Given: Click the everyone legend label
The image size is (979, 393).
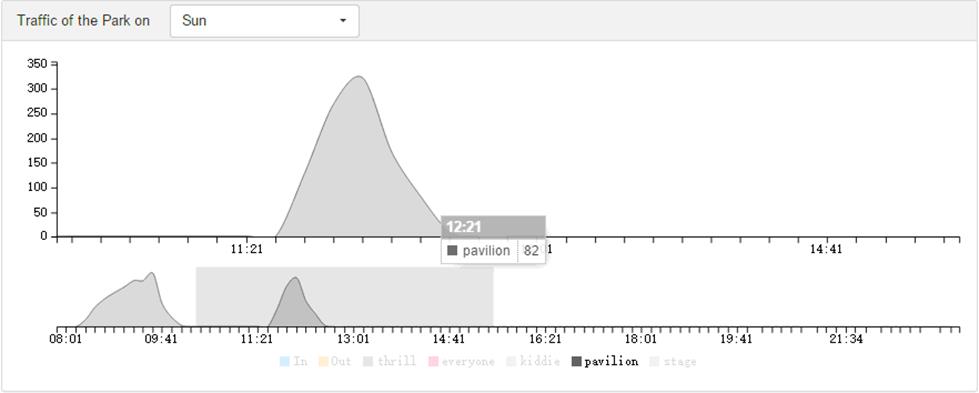Looking at the screenshot, I should click(468, 361).
